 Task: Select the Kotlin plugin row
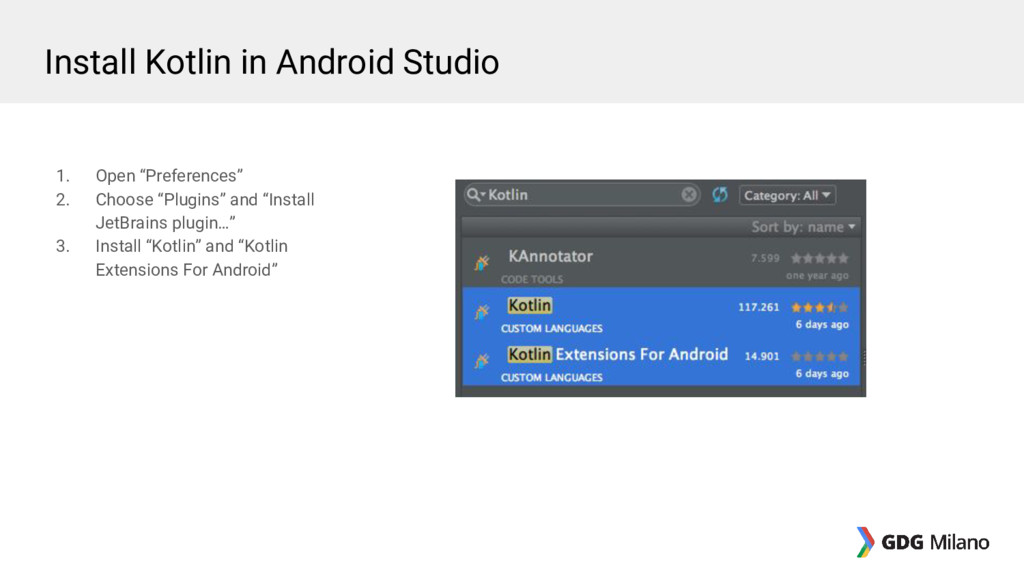click(x=661, y=312)
